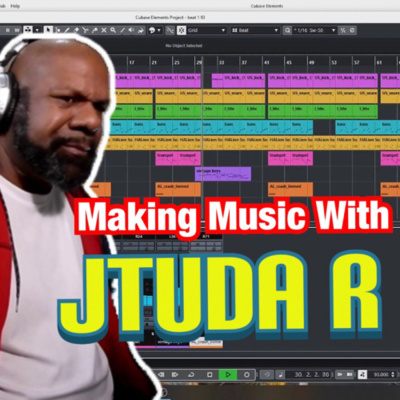
Task: Click the position display 30. 2. 2. 80
Action: (312, 375)
